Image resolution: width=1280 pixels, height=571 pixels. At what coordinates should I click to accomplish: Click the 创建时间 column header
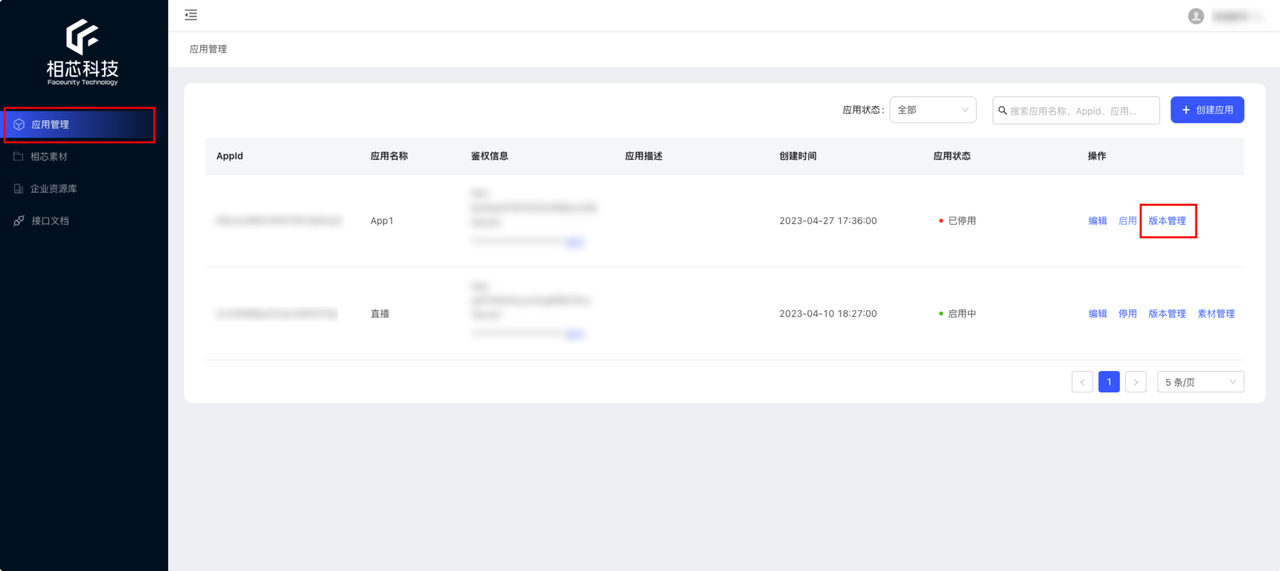click(798, 157)
